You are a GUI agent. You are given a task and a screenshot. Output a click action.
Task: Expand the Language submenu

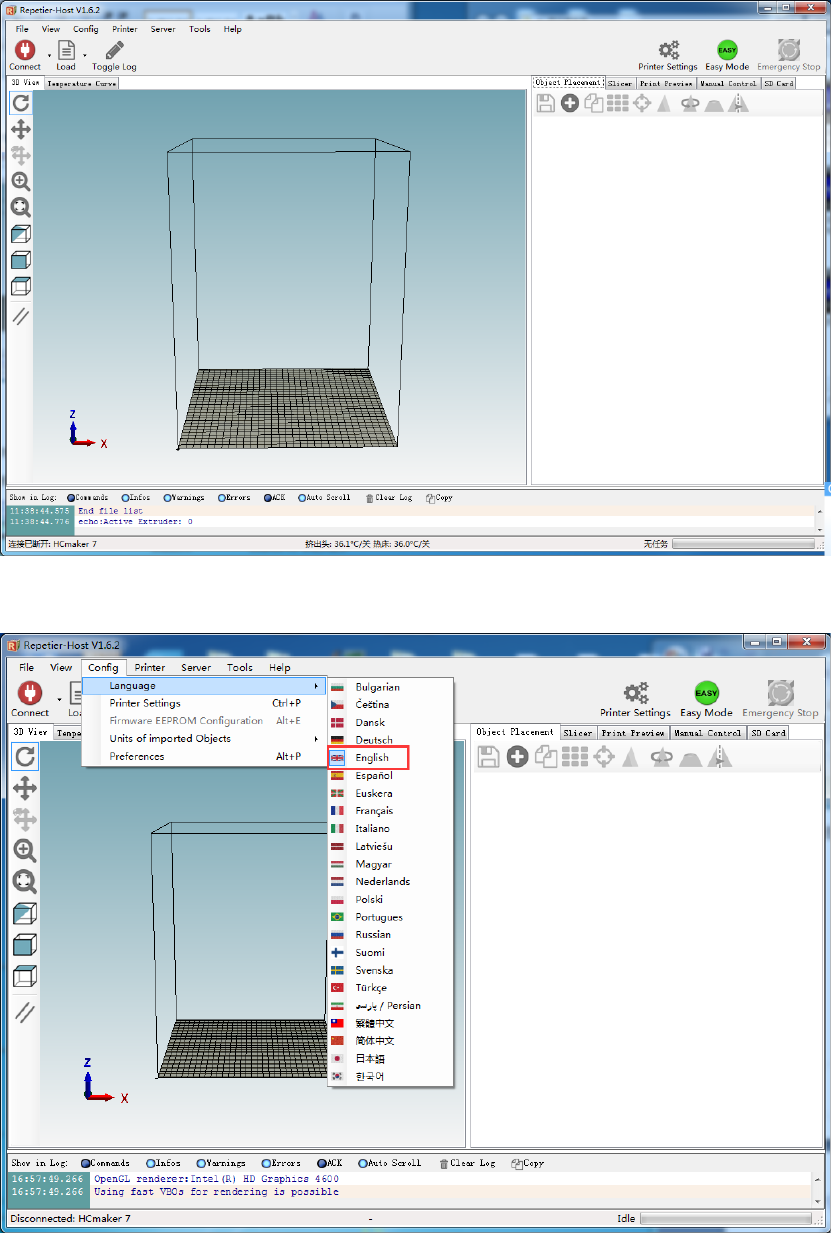pyautogui.click(x=204, y=686)
